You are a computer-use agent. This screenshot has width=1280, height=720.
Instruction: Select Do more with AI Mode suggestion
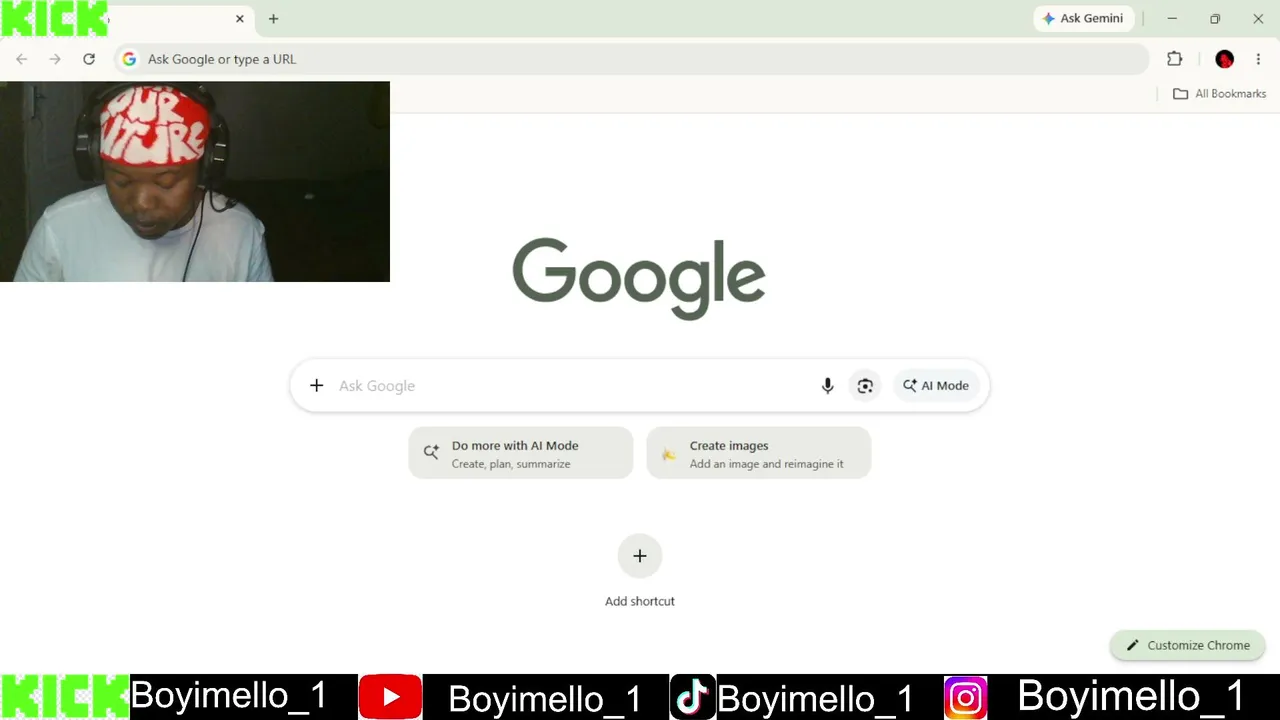(x=521, y=453)
